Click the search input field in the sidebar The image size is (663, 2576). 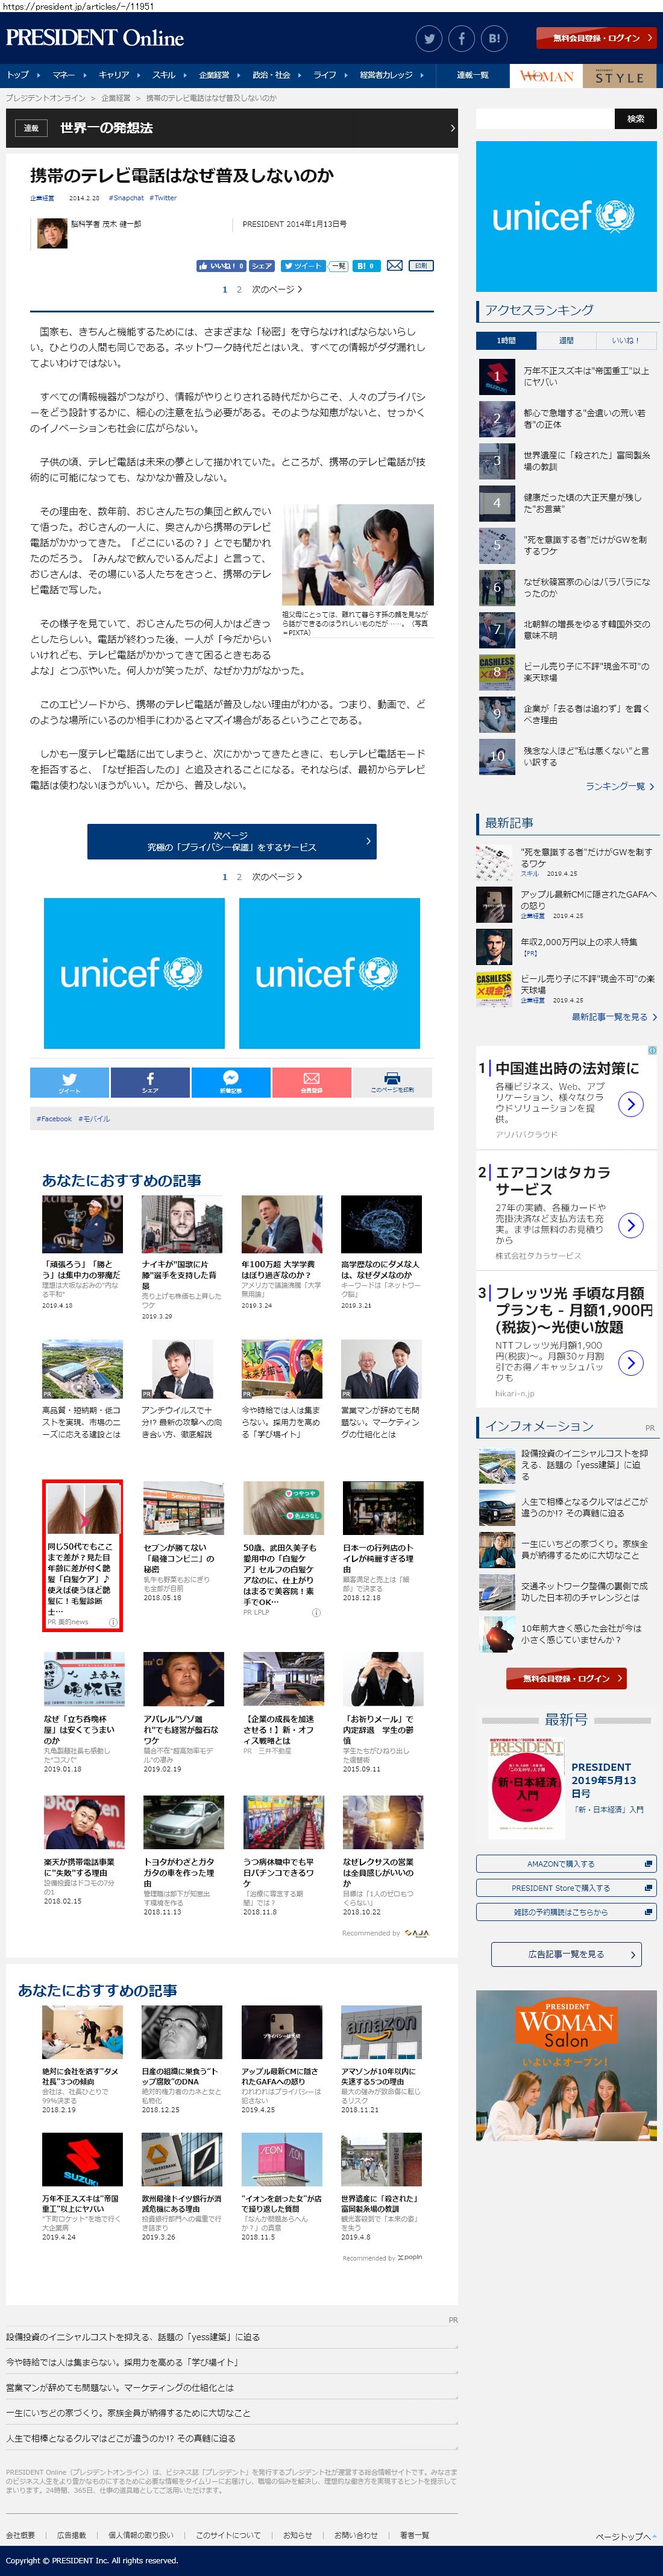click(544, 119)
